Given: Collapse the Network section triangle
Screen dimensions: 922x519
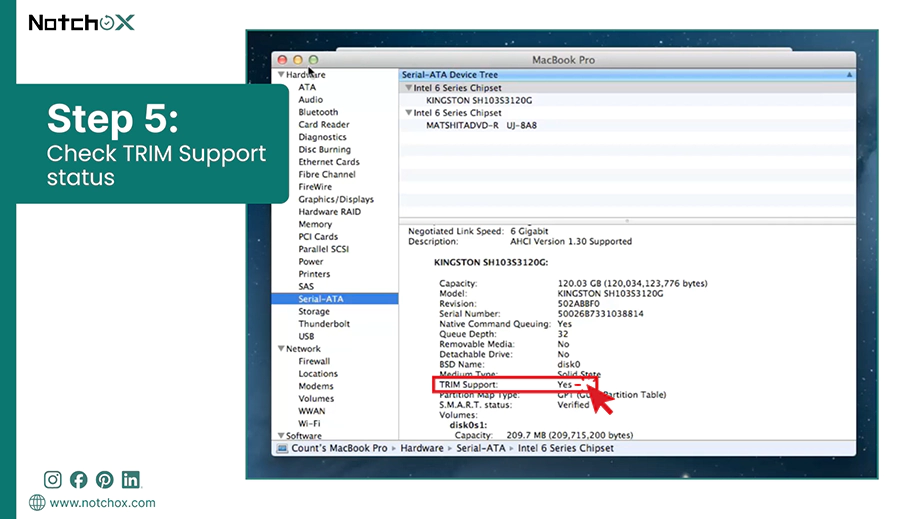Looking at the screenshot, I should pos(281,349).
